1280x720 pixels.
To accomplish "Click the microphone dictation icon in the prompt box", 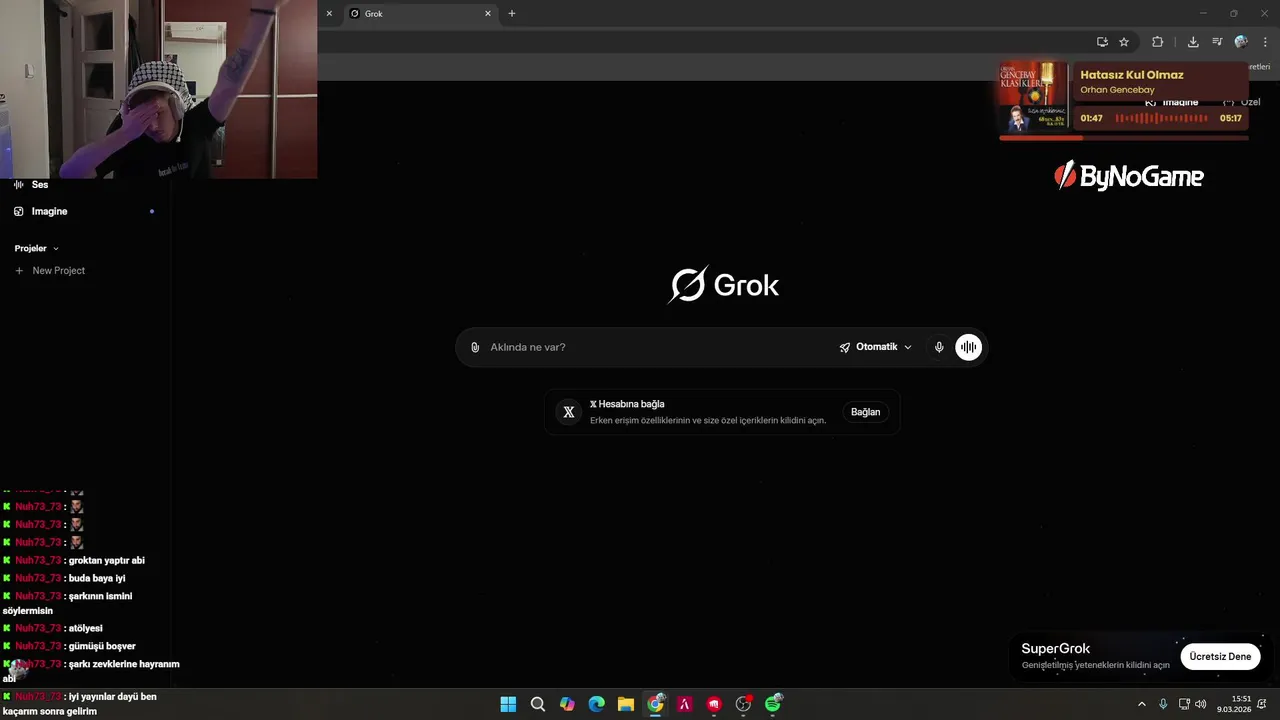I will 939,347.
